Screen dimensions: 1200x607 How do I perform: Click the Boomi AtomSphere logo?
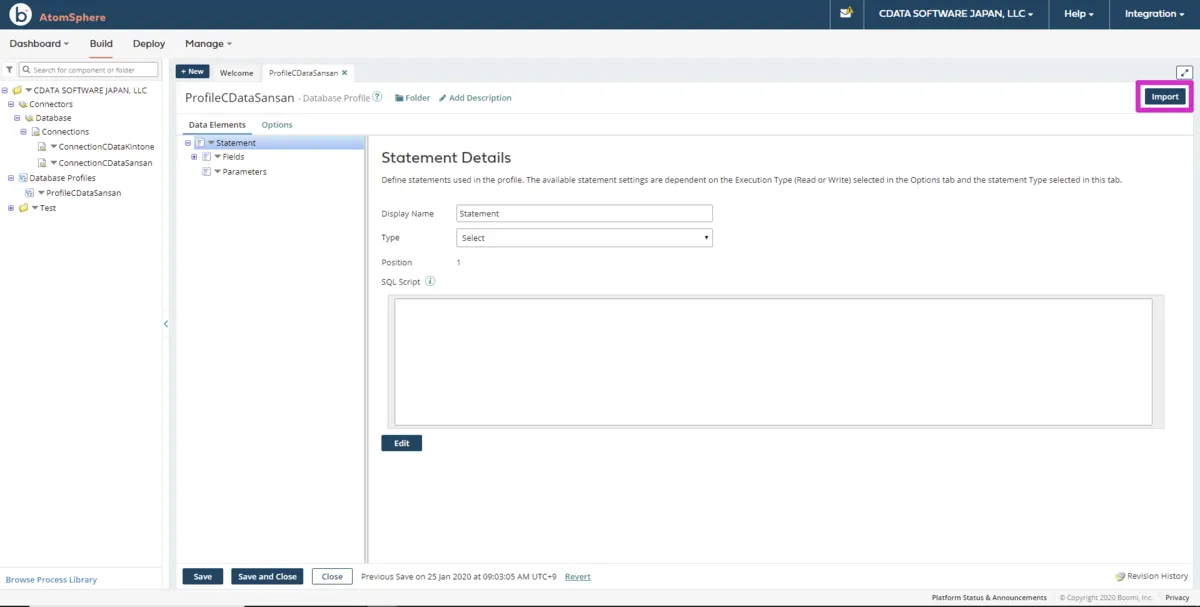pos(20,15)
